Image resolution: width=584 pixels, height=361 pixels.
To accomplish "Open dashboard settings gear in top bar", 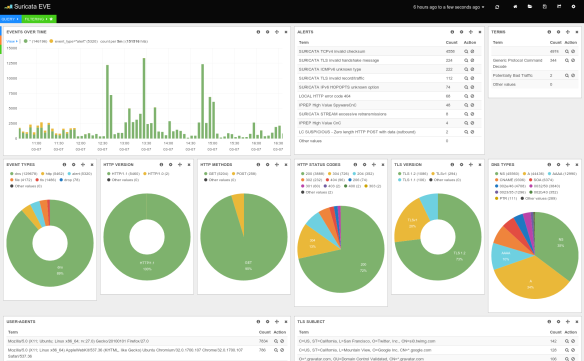I will pos(573,7).
